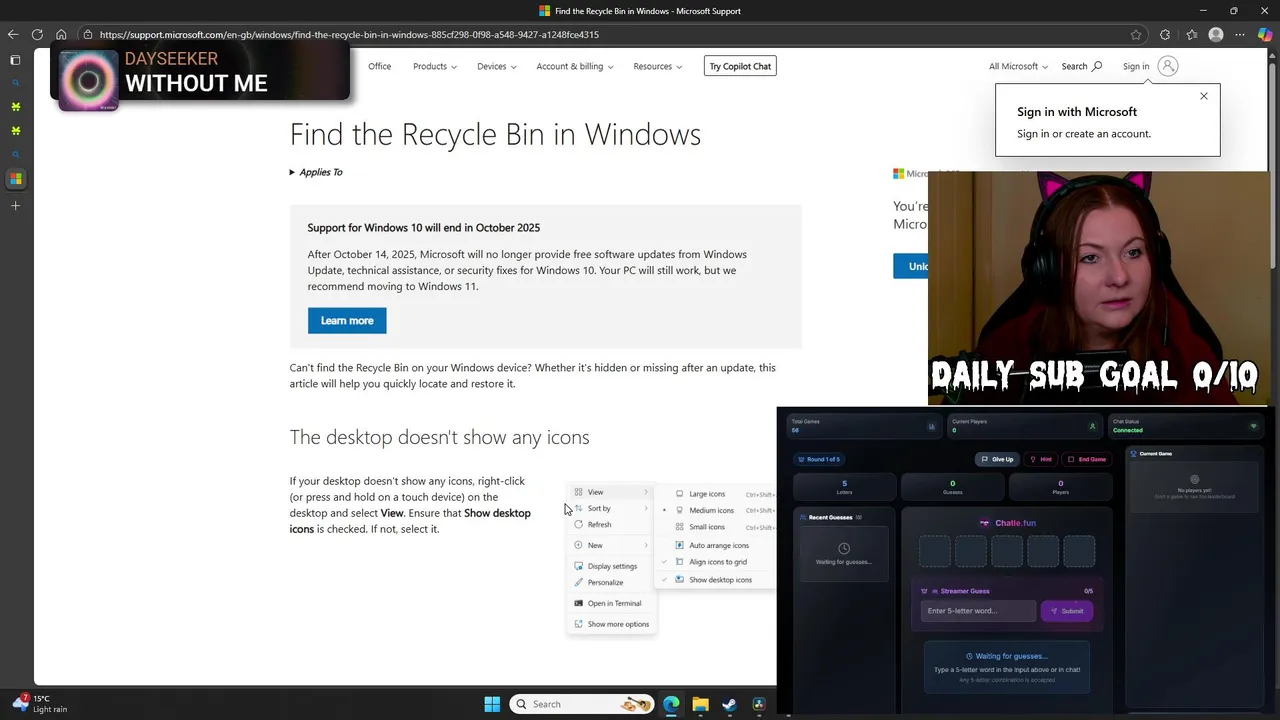Reload the page with the refresh icon
The image size is (1280, 720).
click(37, 34)
